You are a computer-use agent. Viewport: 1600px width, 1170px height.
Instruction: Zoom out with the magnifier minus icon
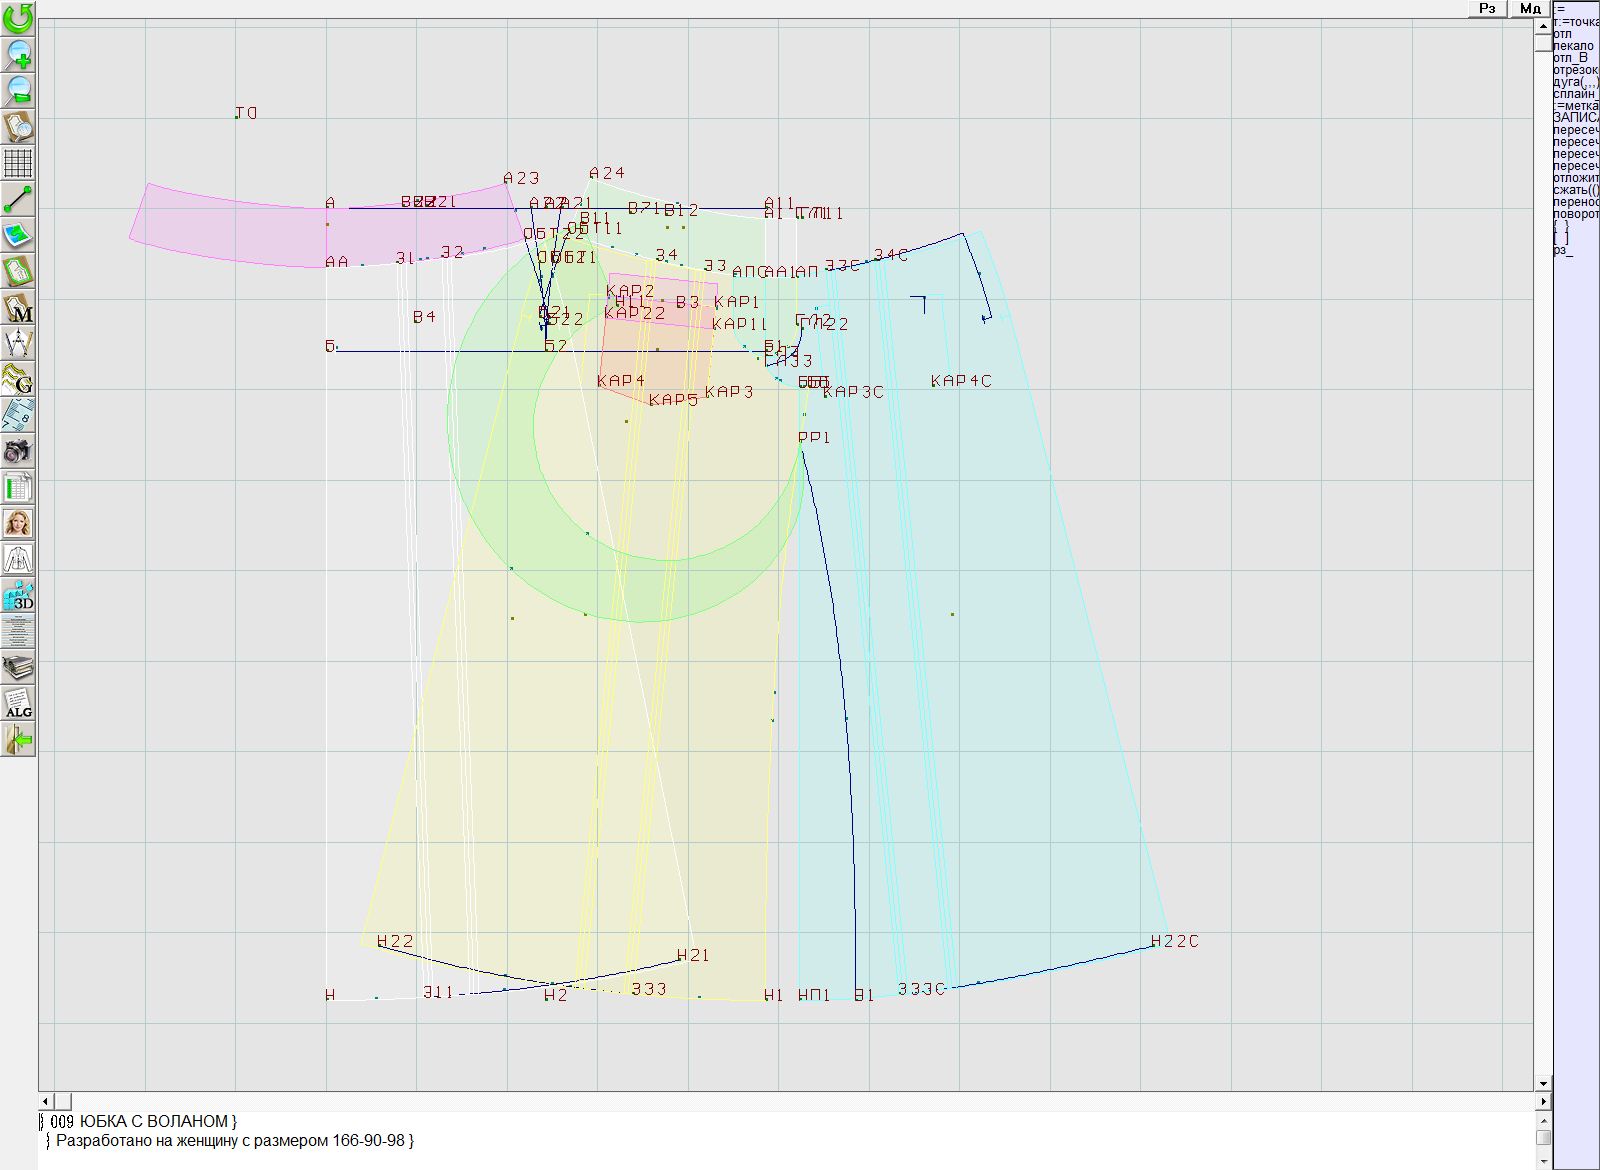18,90
